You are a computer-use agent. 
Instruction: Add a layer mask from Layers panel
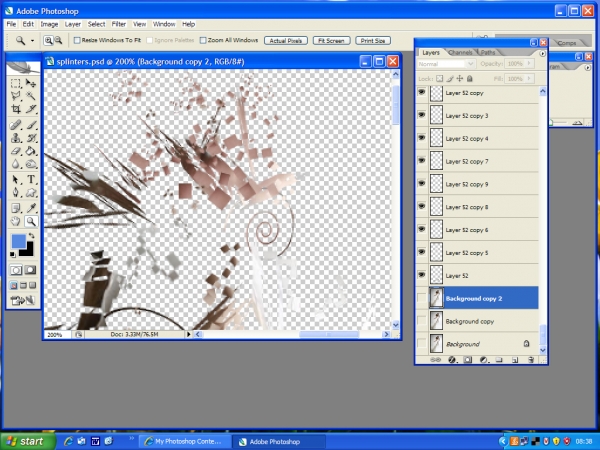click(x=467, y=360)
